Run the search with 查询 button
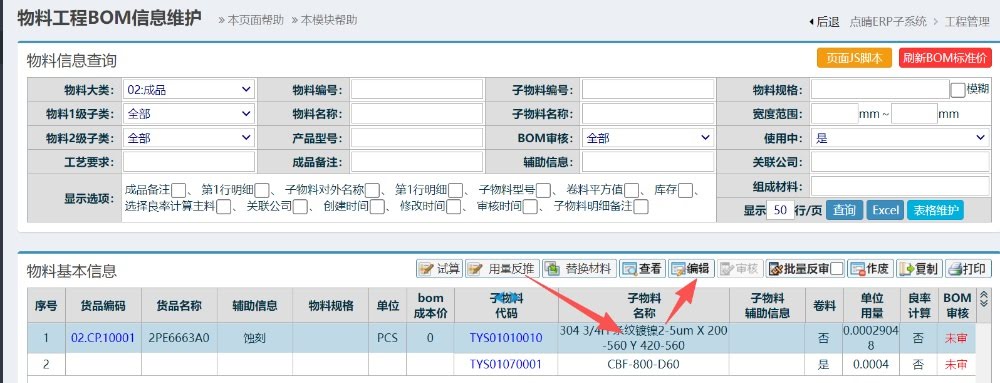 (844, 210)
